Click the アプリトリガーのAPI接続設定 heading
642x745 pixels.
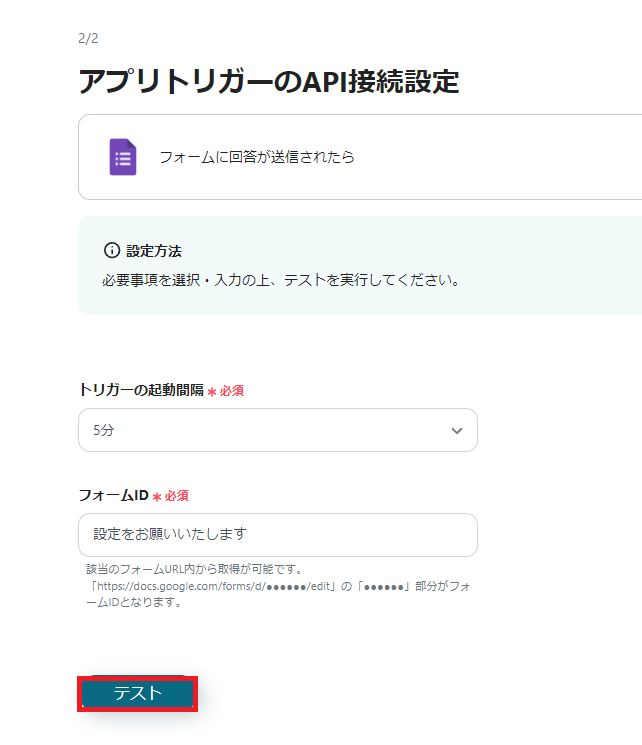pyautogui.click(x=268, y=81)
